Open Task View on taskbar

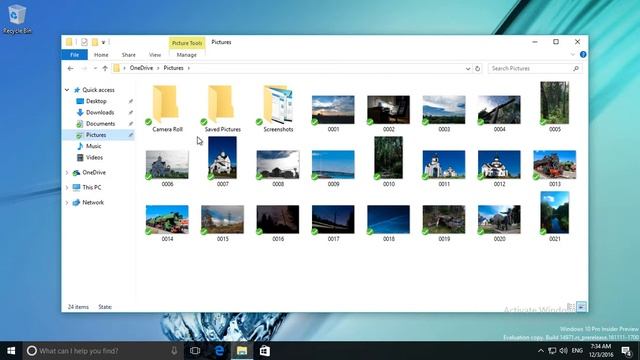[195, 351]
